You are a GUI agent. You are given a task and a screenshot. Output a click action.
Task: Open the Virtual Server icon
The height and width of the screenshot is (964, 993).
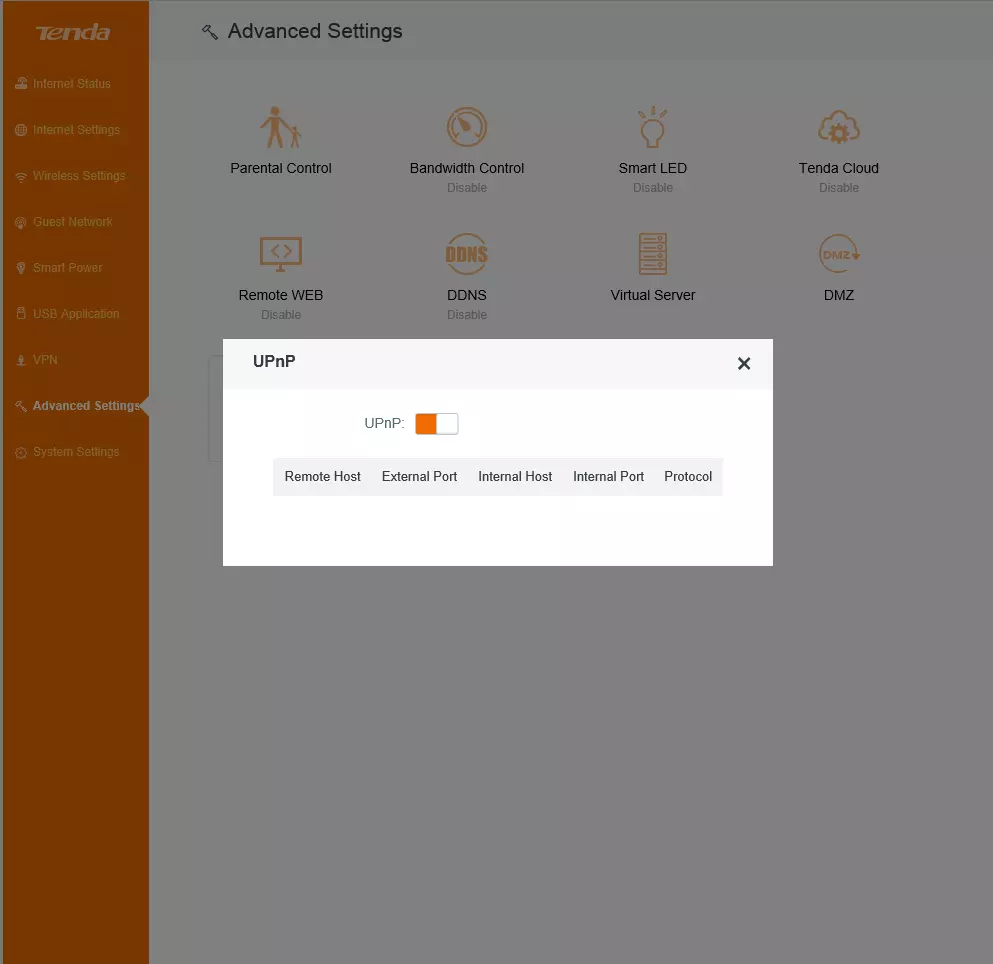(x=652, y=254)
